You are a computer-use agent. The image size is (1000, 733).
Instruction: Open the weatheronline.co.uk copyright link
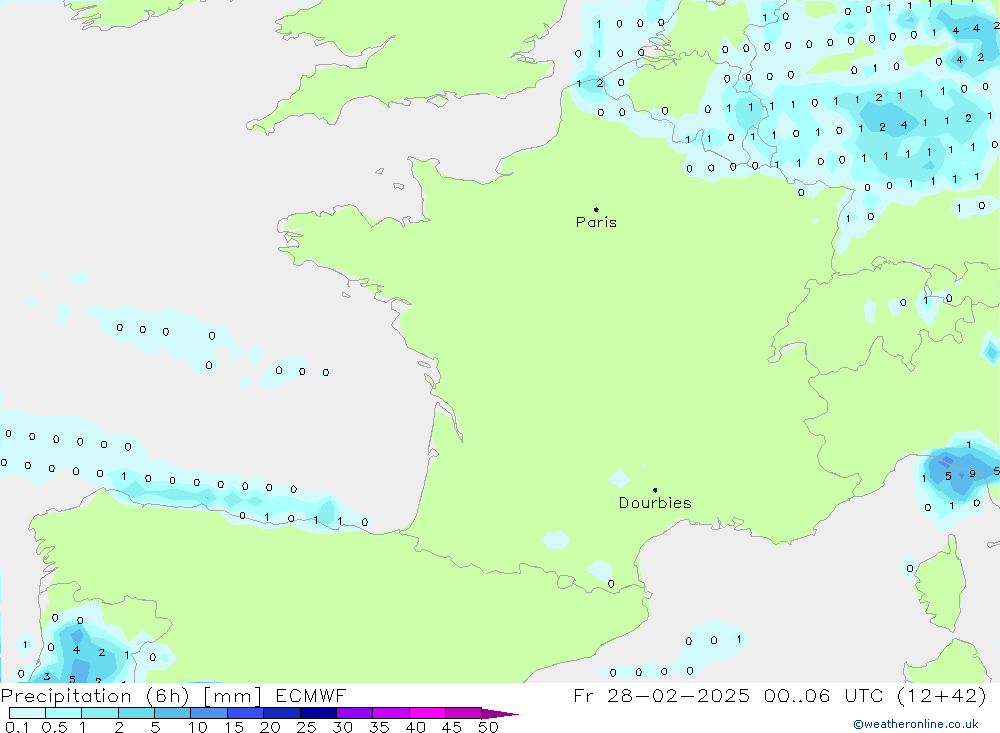coord(916,724)
